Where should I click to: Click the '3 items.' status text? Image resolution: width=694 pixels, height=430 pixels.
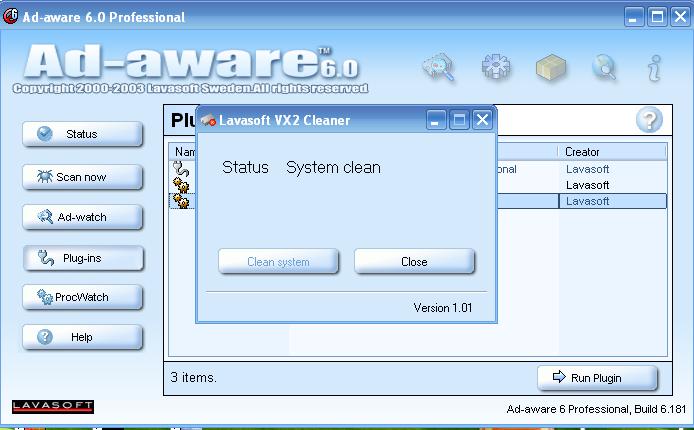193,377
